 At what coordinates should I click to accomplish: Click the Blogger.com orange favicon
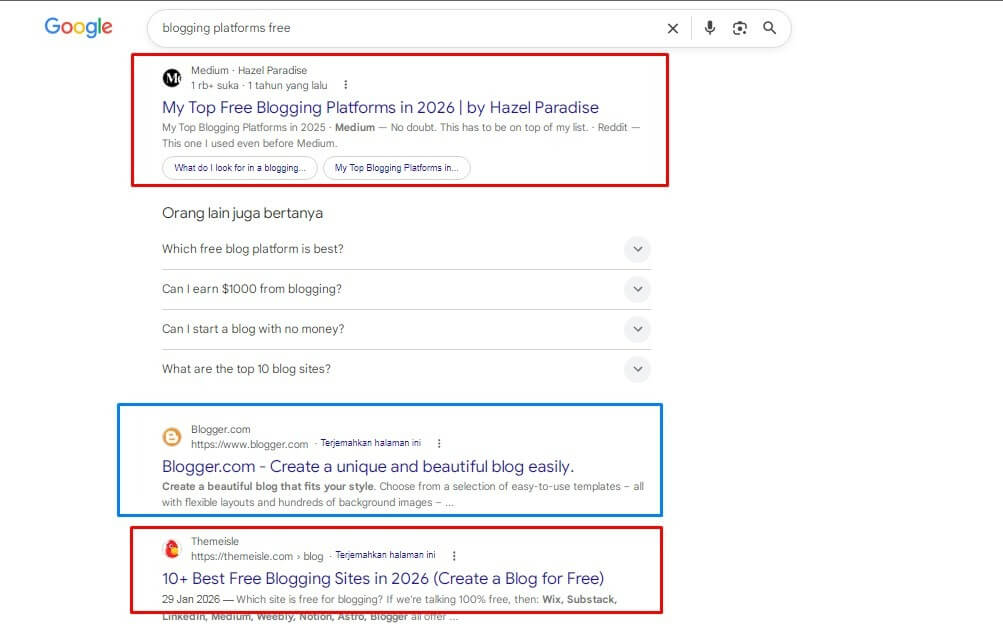pyautogui.click(x=172, y=437)
